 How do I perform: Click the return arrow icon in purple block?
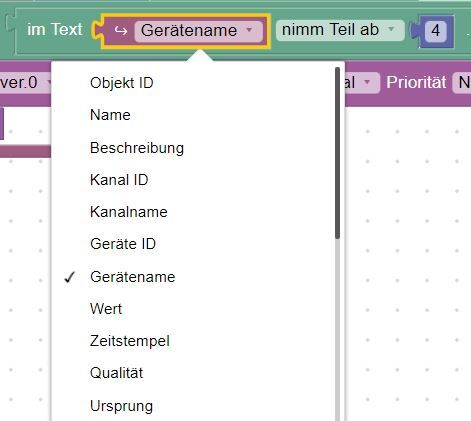pyautogui.click(x=121, y=31)
